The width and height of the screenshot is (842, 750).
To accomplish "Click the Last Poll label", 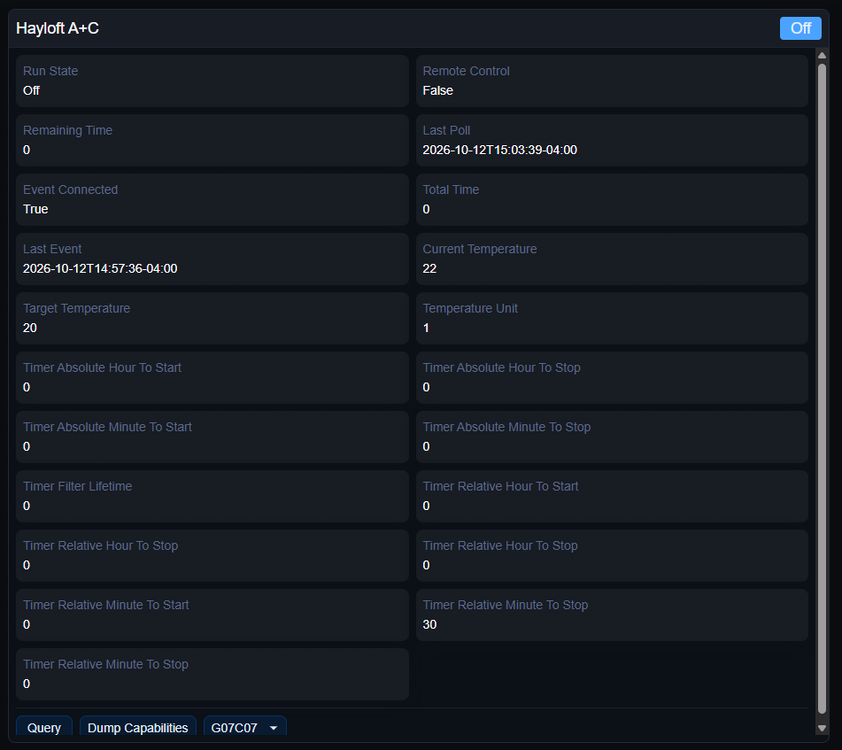I will tap(446, 130).
